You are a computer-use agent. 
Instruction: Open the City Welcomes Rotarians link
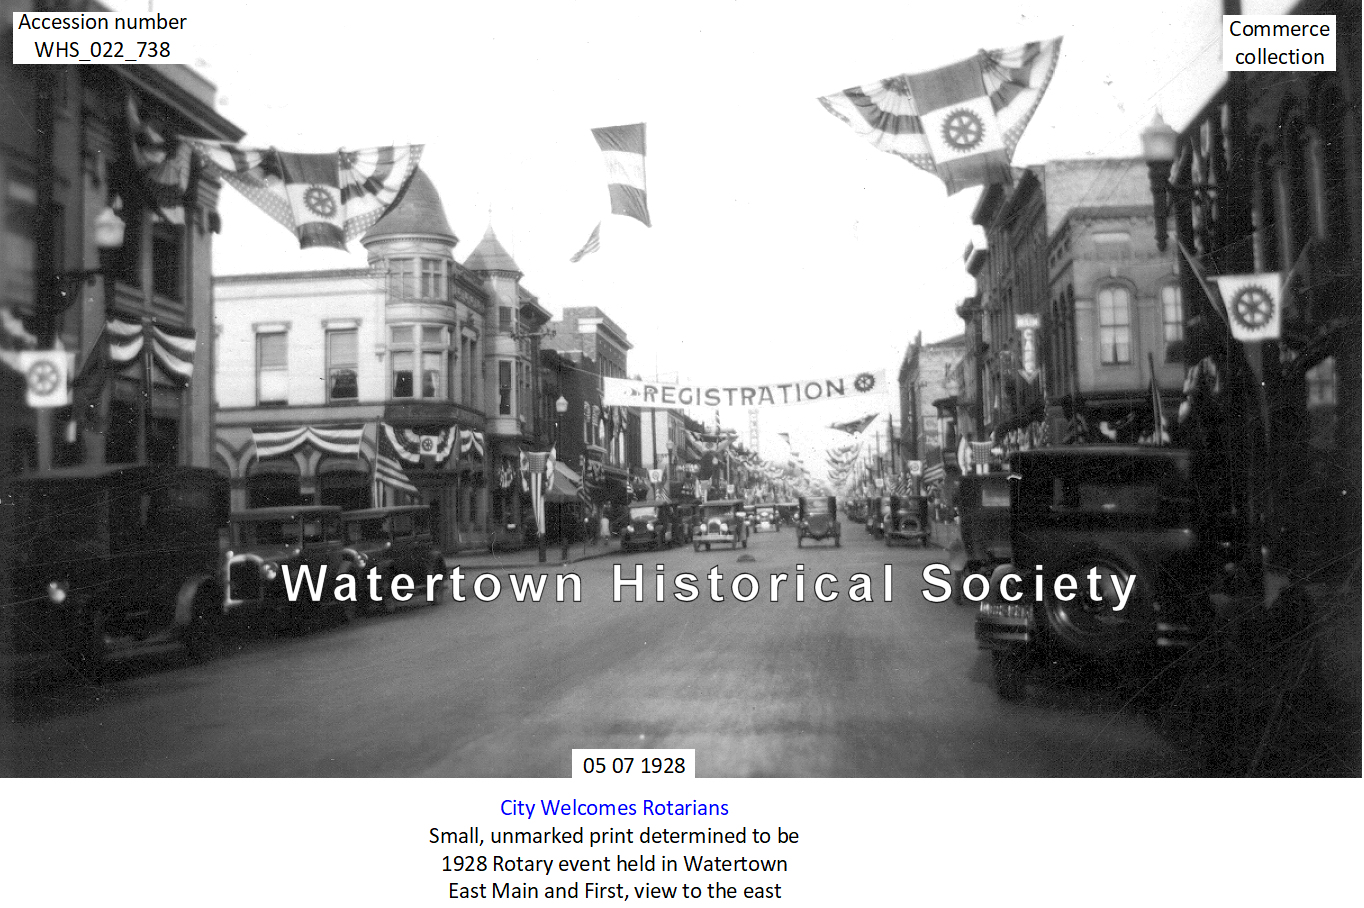click(x=614, y=808)
